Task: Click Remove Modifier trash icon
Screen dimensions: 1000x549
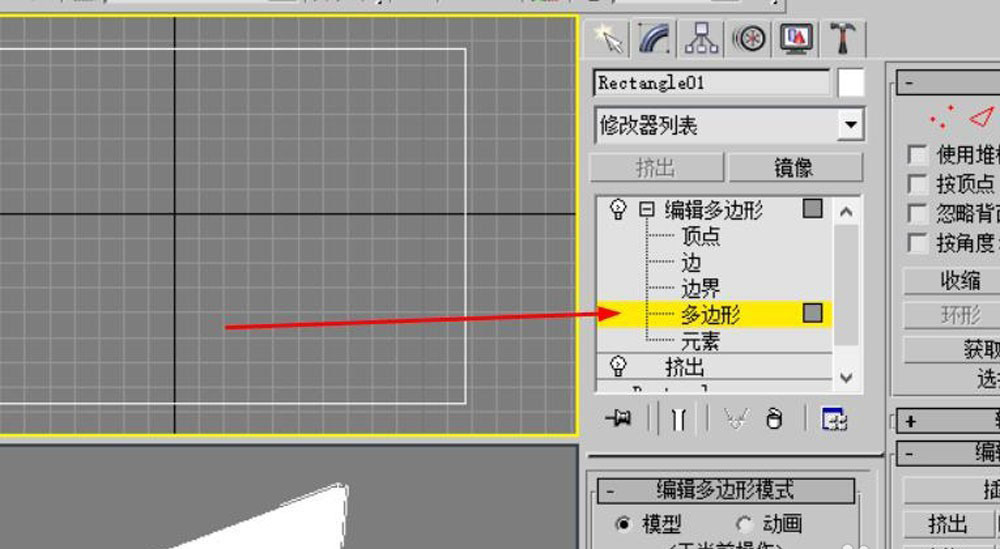Action: tap(774, 419)
